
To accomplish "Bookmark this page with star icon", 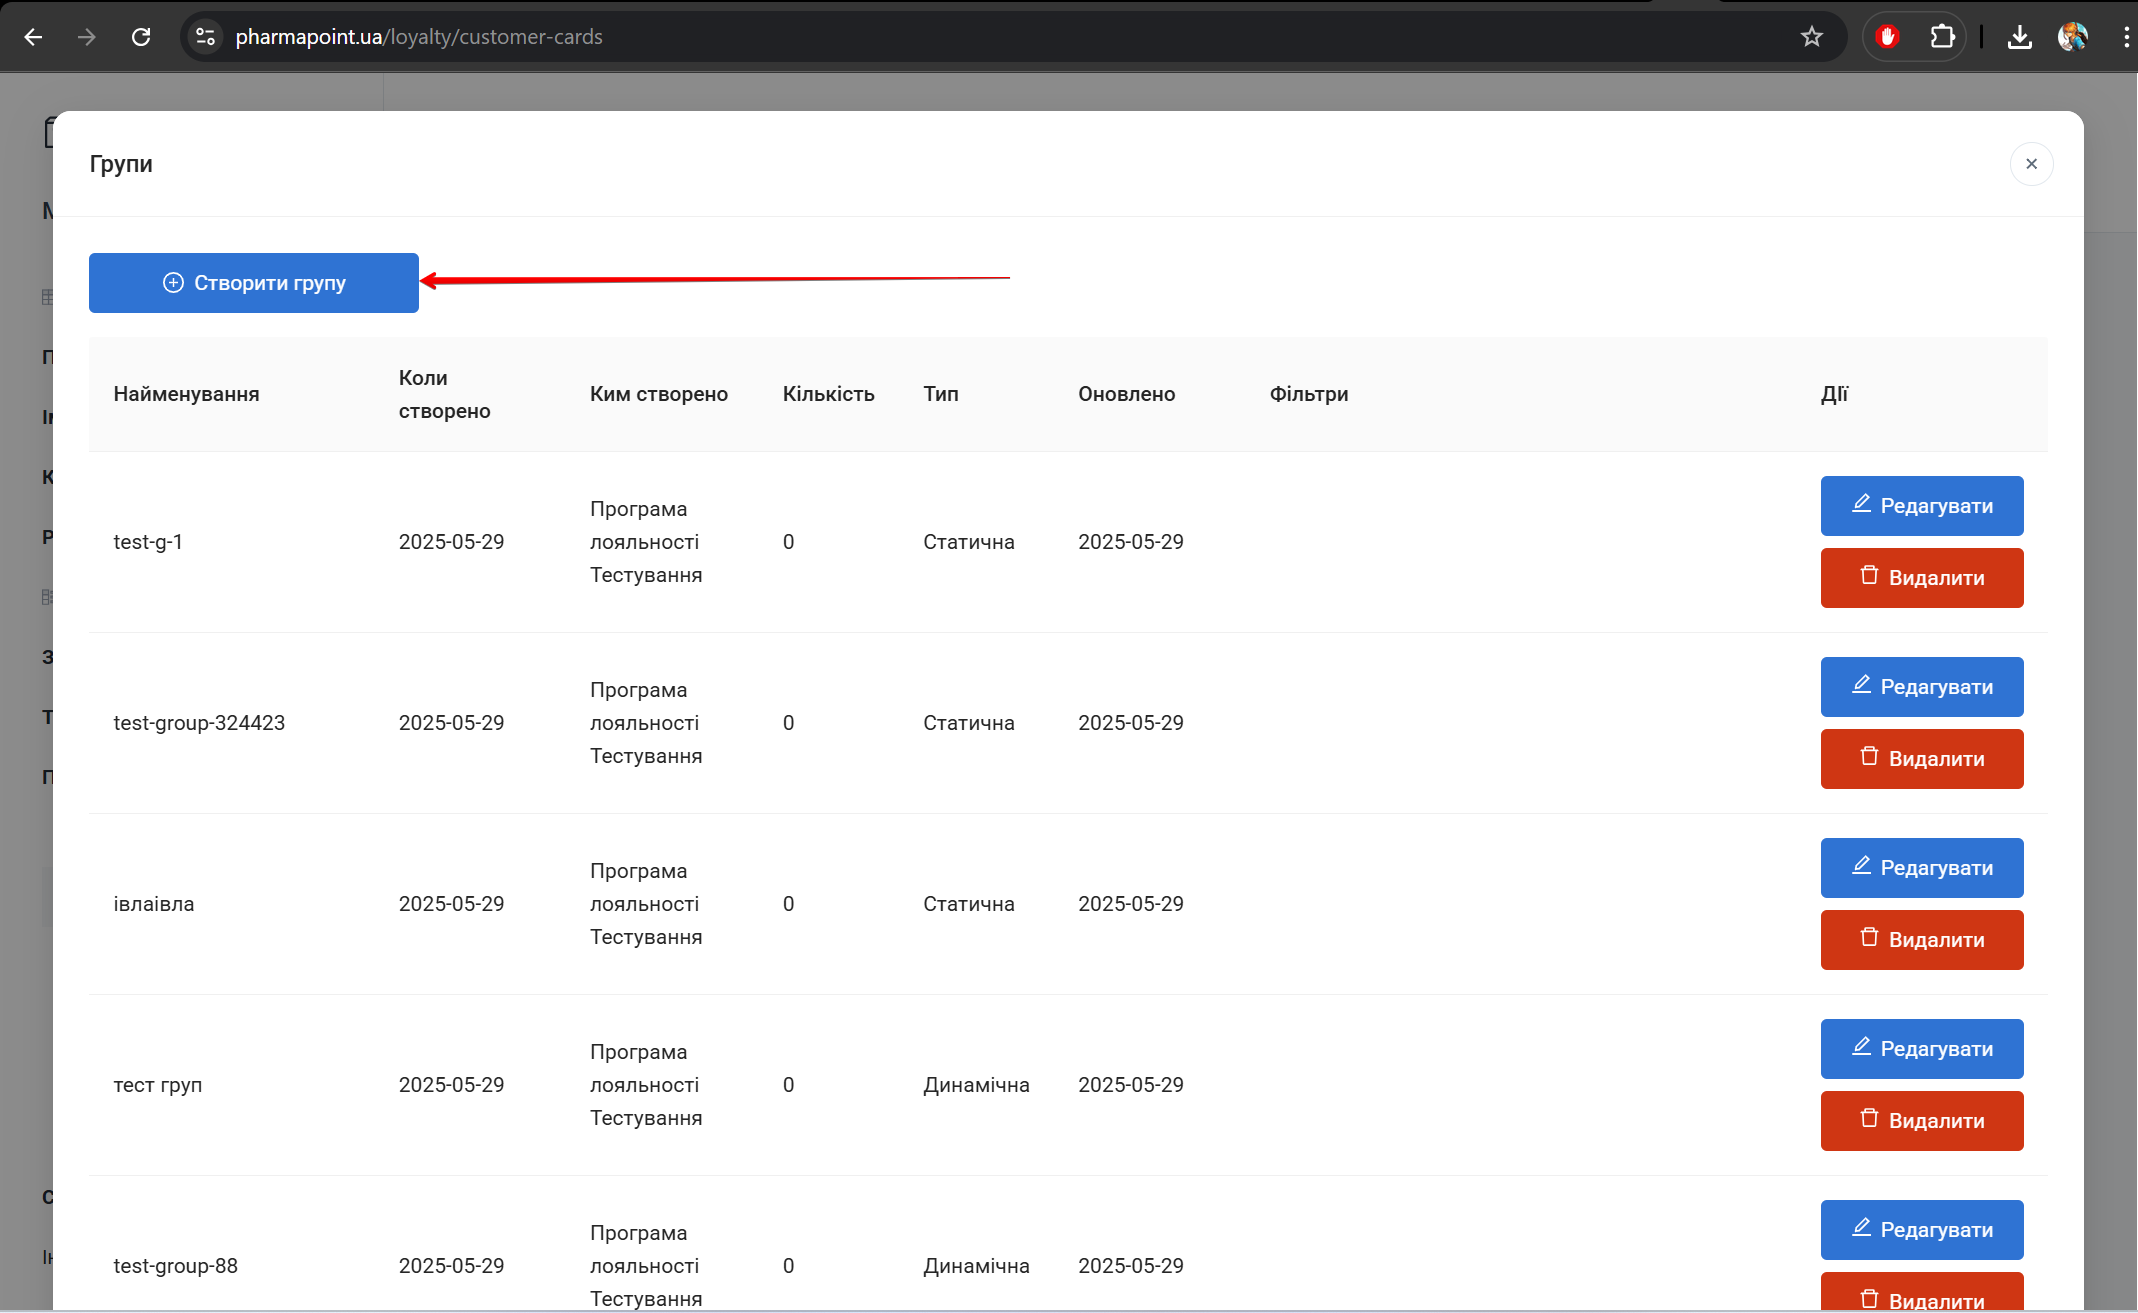I will (x=1811, y=37).
